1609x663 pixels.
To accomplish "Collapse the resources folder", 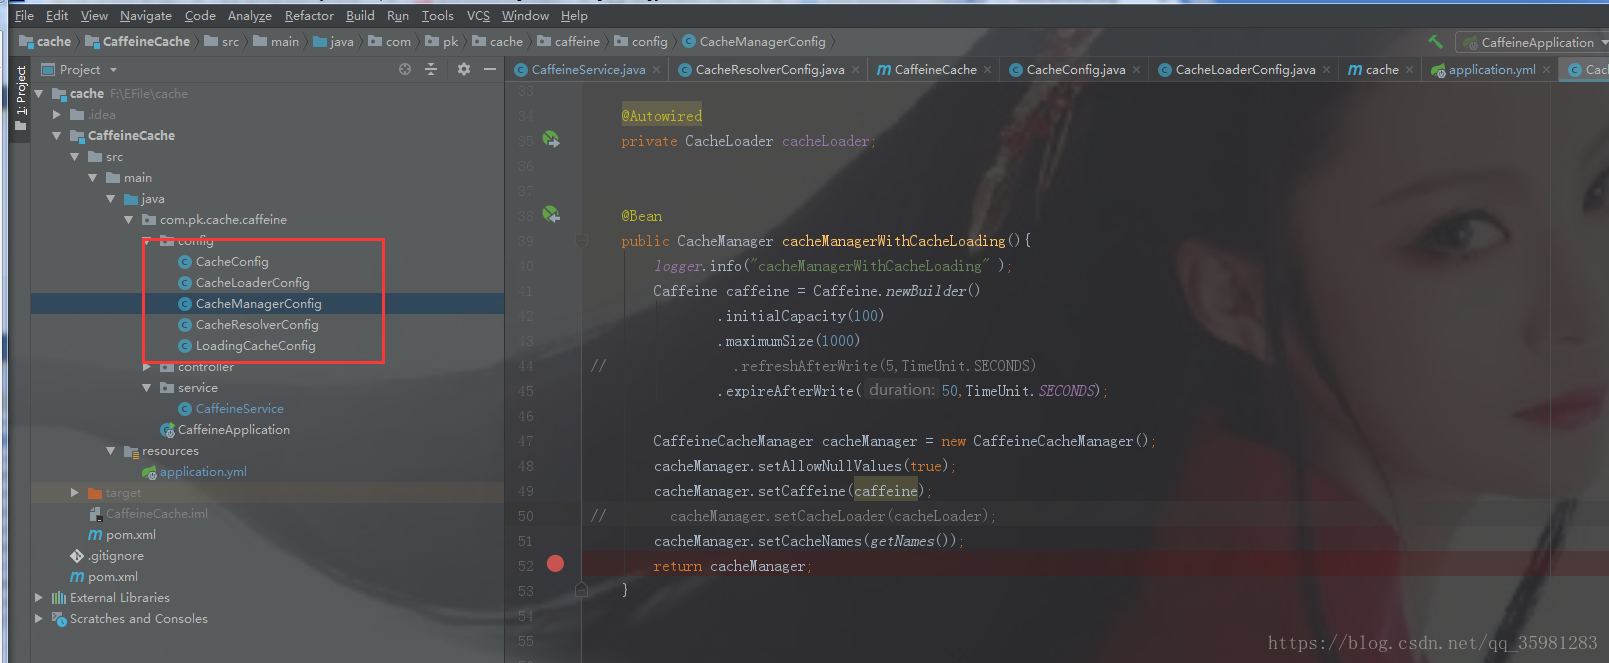I will 111,451.
